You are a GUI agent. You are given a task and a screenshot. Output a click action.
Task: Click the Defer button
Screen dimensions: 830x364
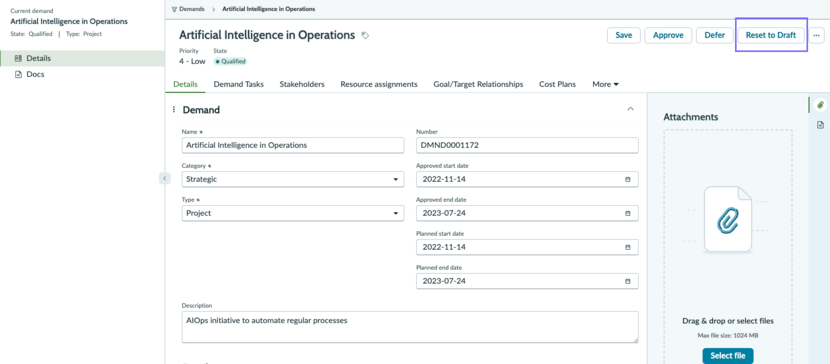pyautogui.click(x=714, y=35)
